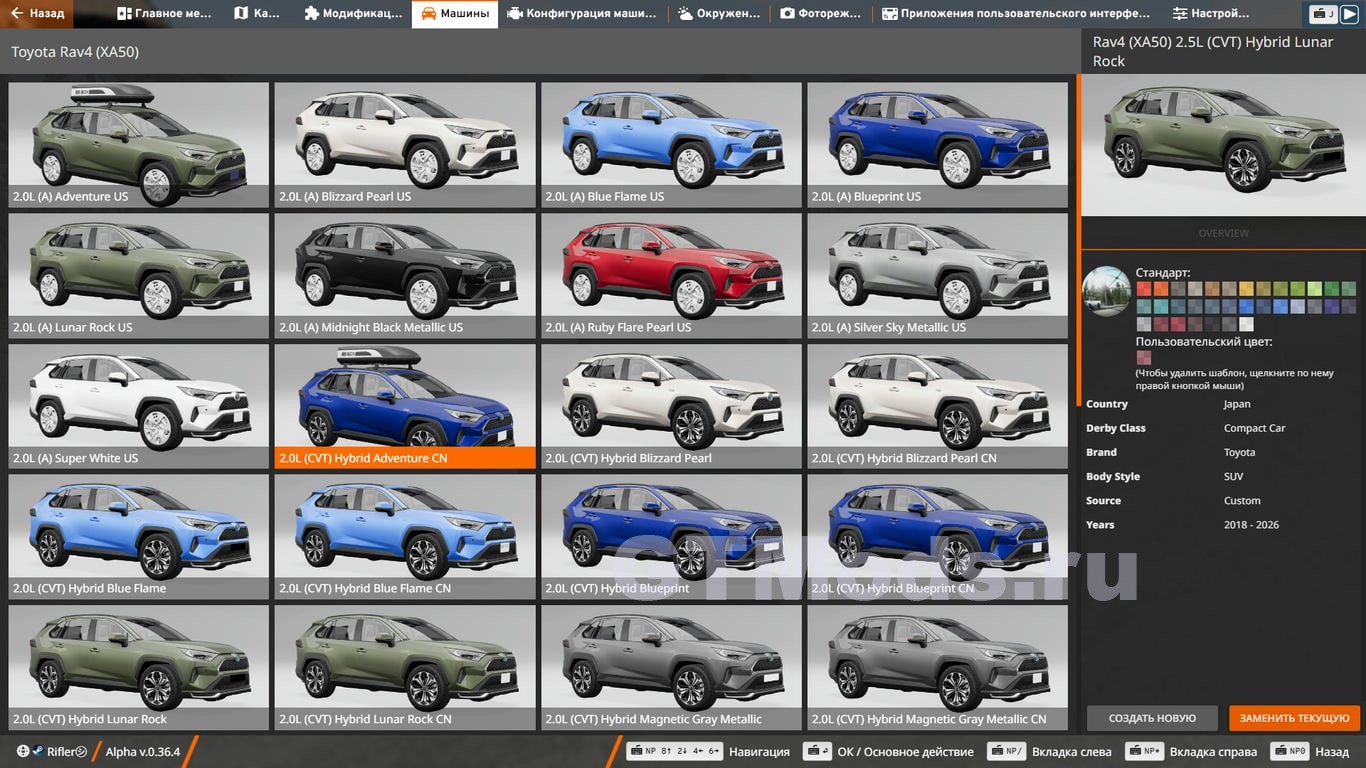Click the Toyota brand value
1366x768 pixels.
coord(1239,452)
